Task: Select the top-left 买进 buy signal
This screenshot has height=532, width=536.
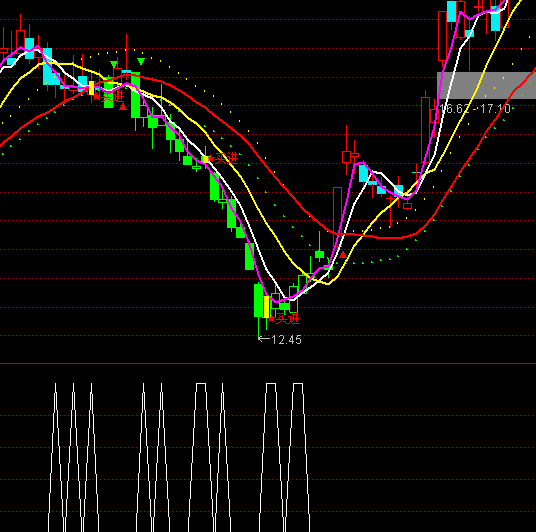Action: point(113,97)
